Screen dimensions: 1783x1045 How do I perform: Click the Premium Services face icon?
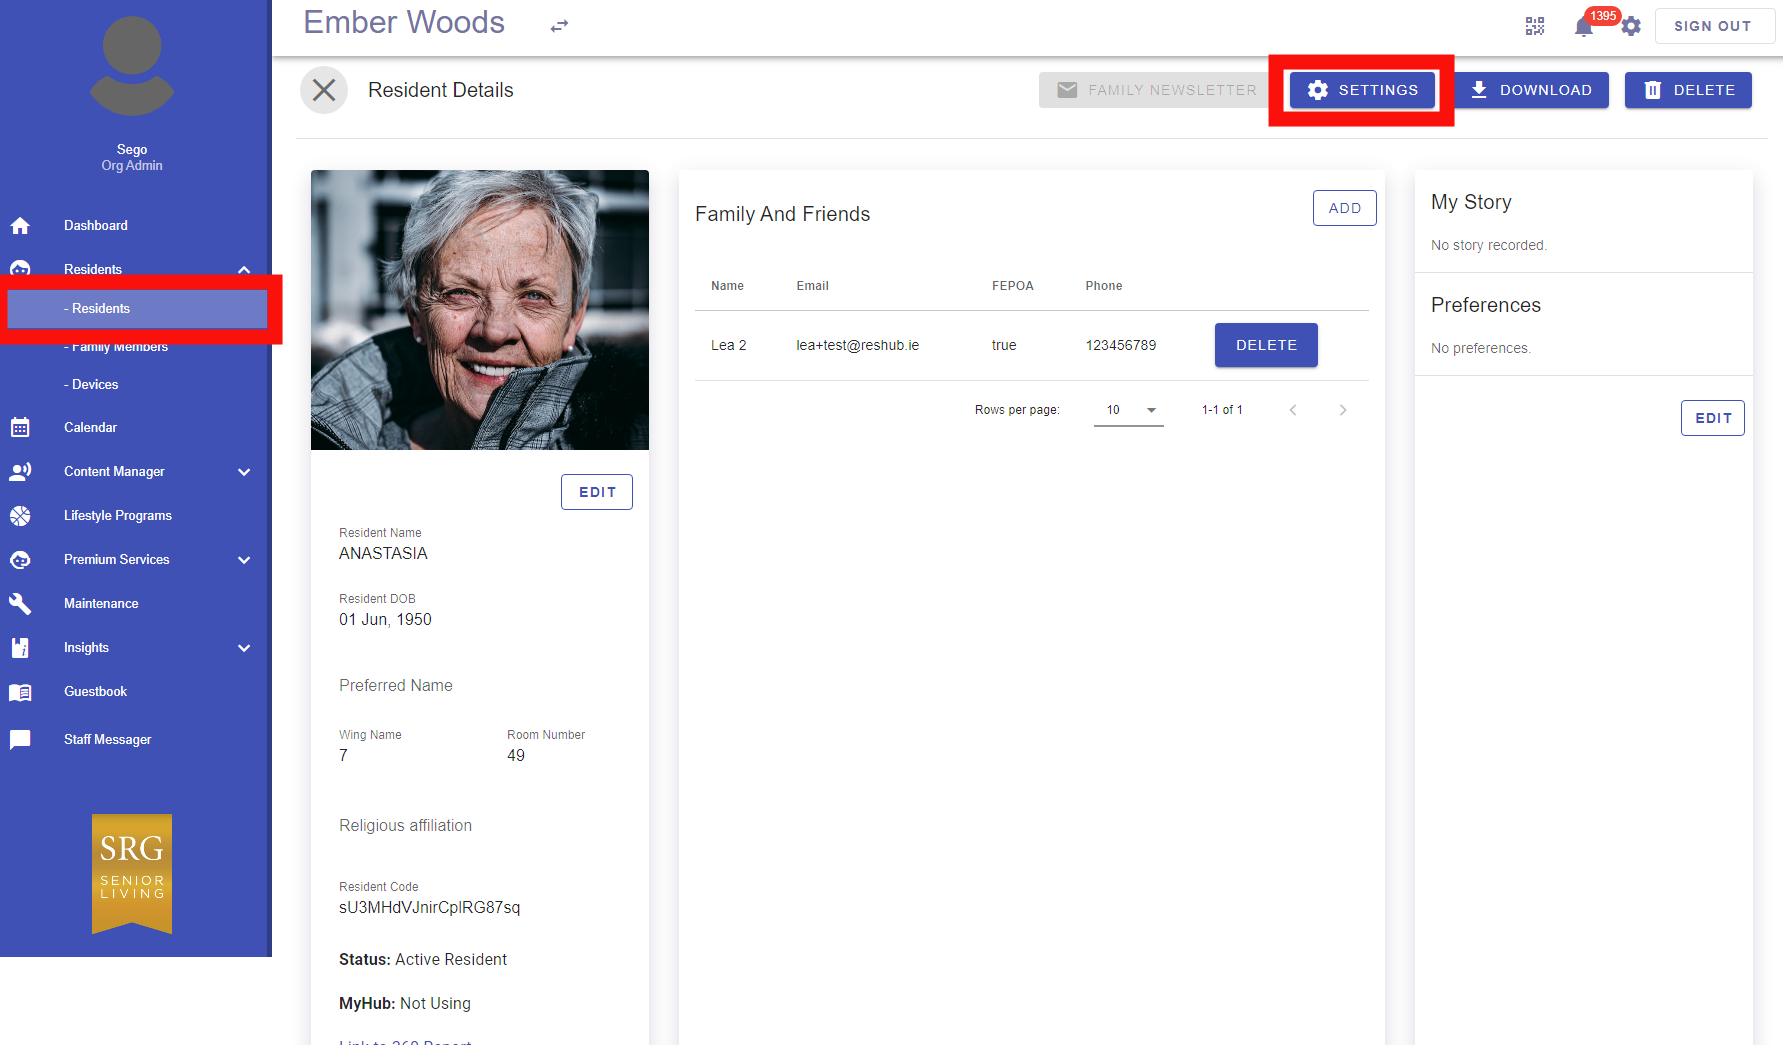pyautogui.click(x=20, y=560)
